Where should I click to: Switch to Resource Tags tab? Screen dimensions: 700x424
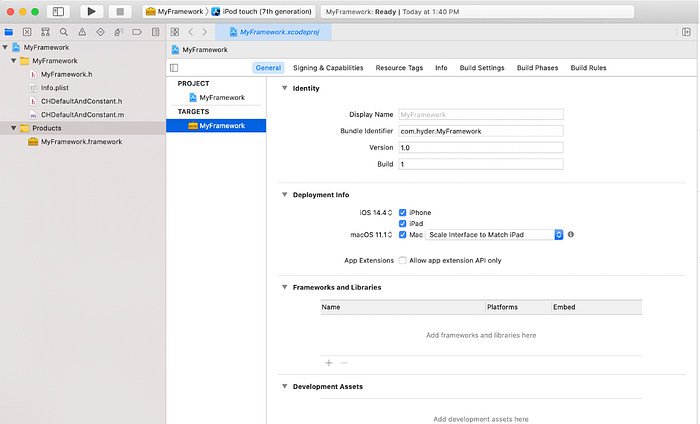point(399,68)
